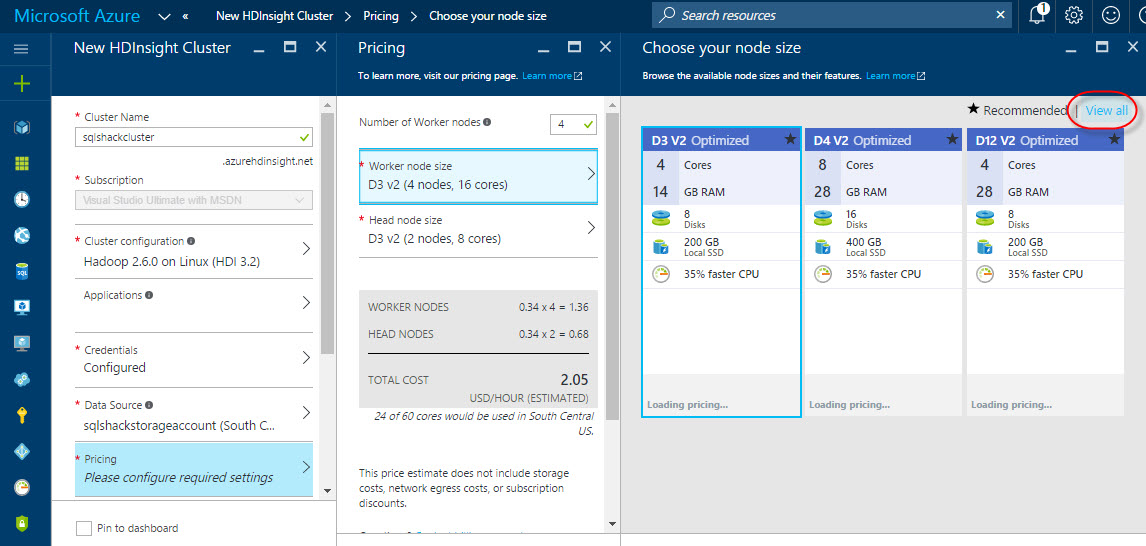Viewport: 1146px width, 546px height.
Task: Open Head node size selection
Action: (x=478, y=230)
